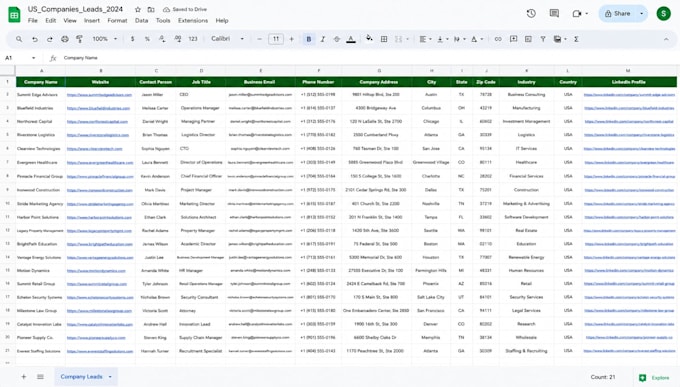Open the all sheets list

click(40, 377)
